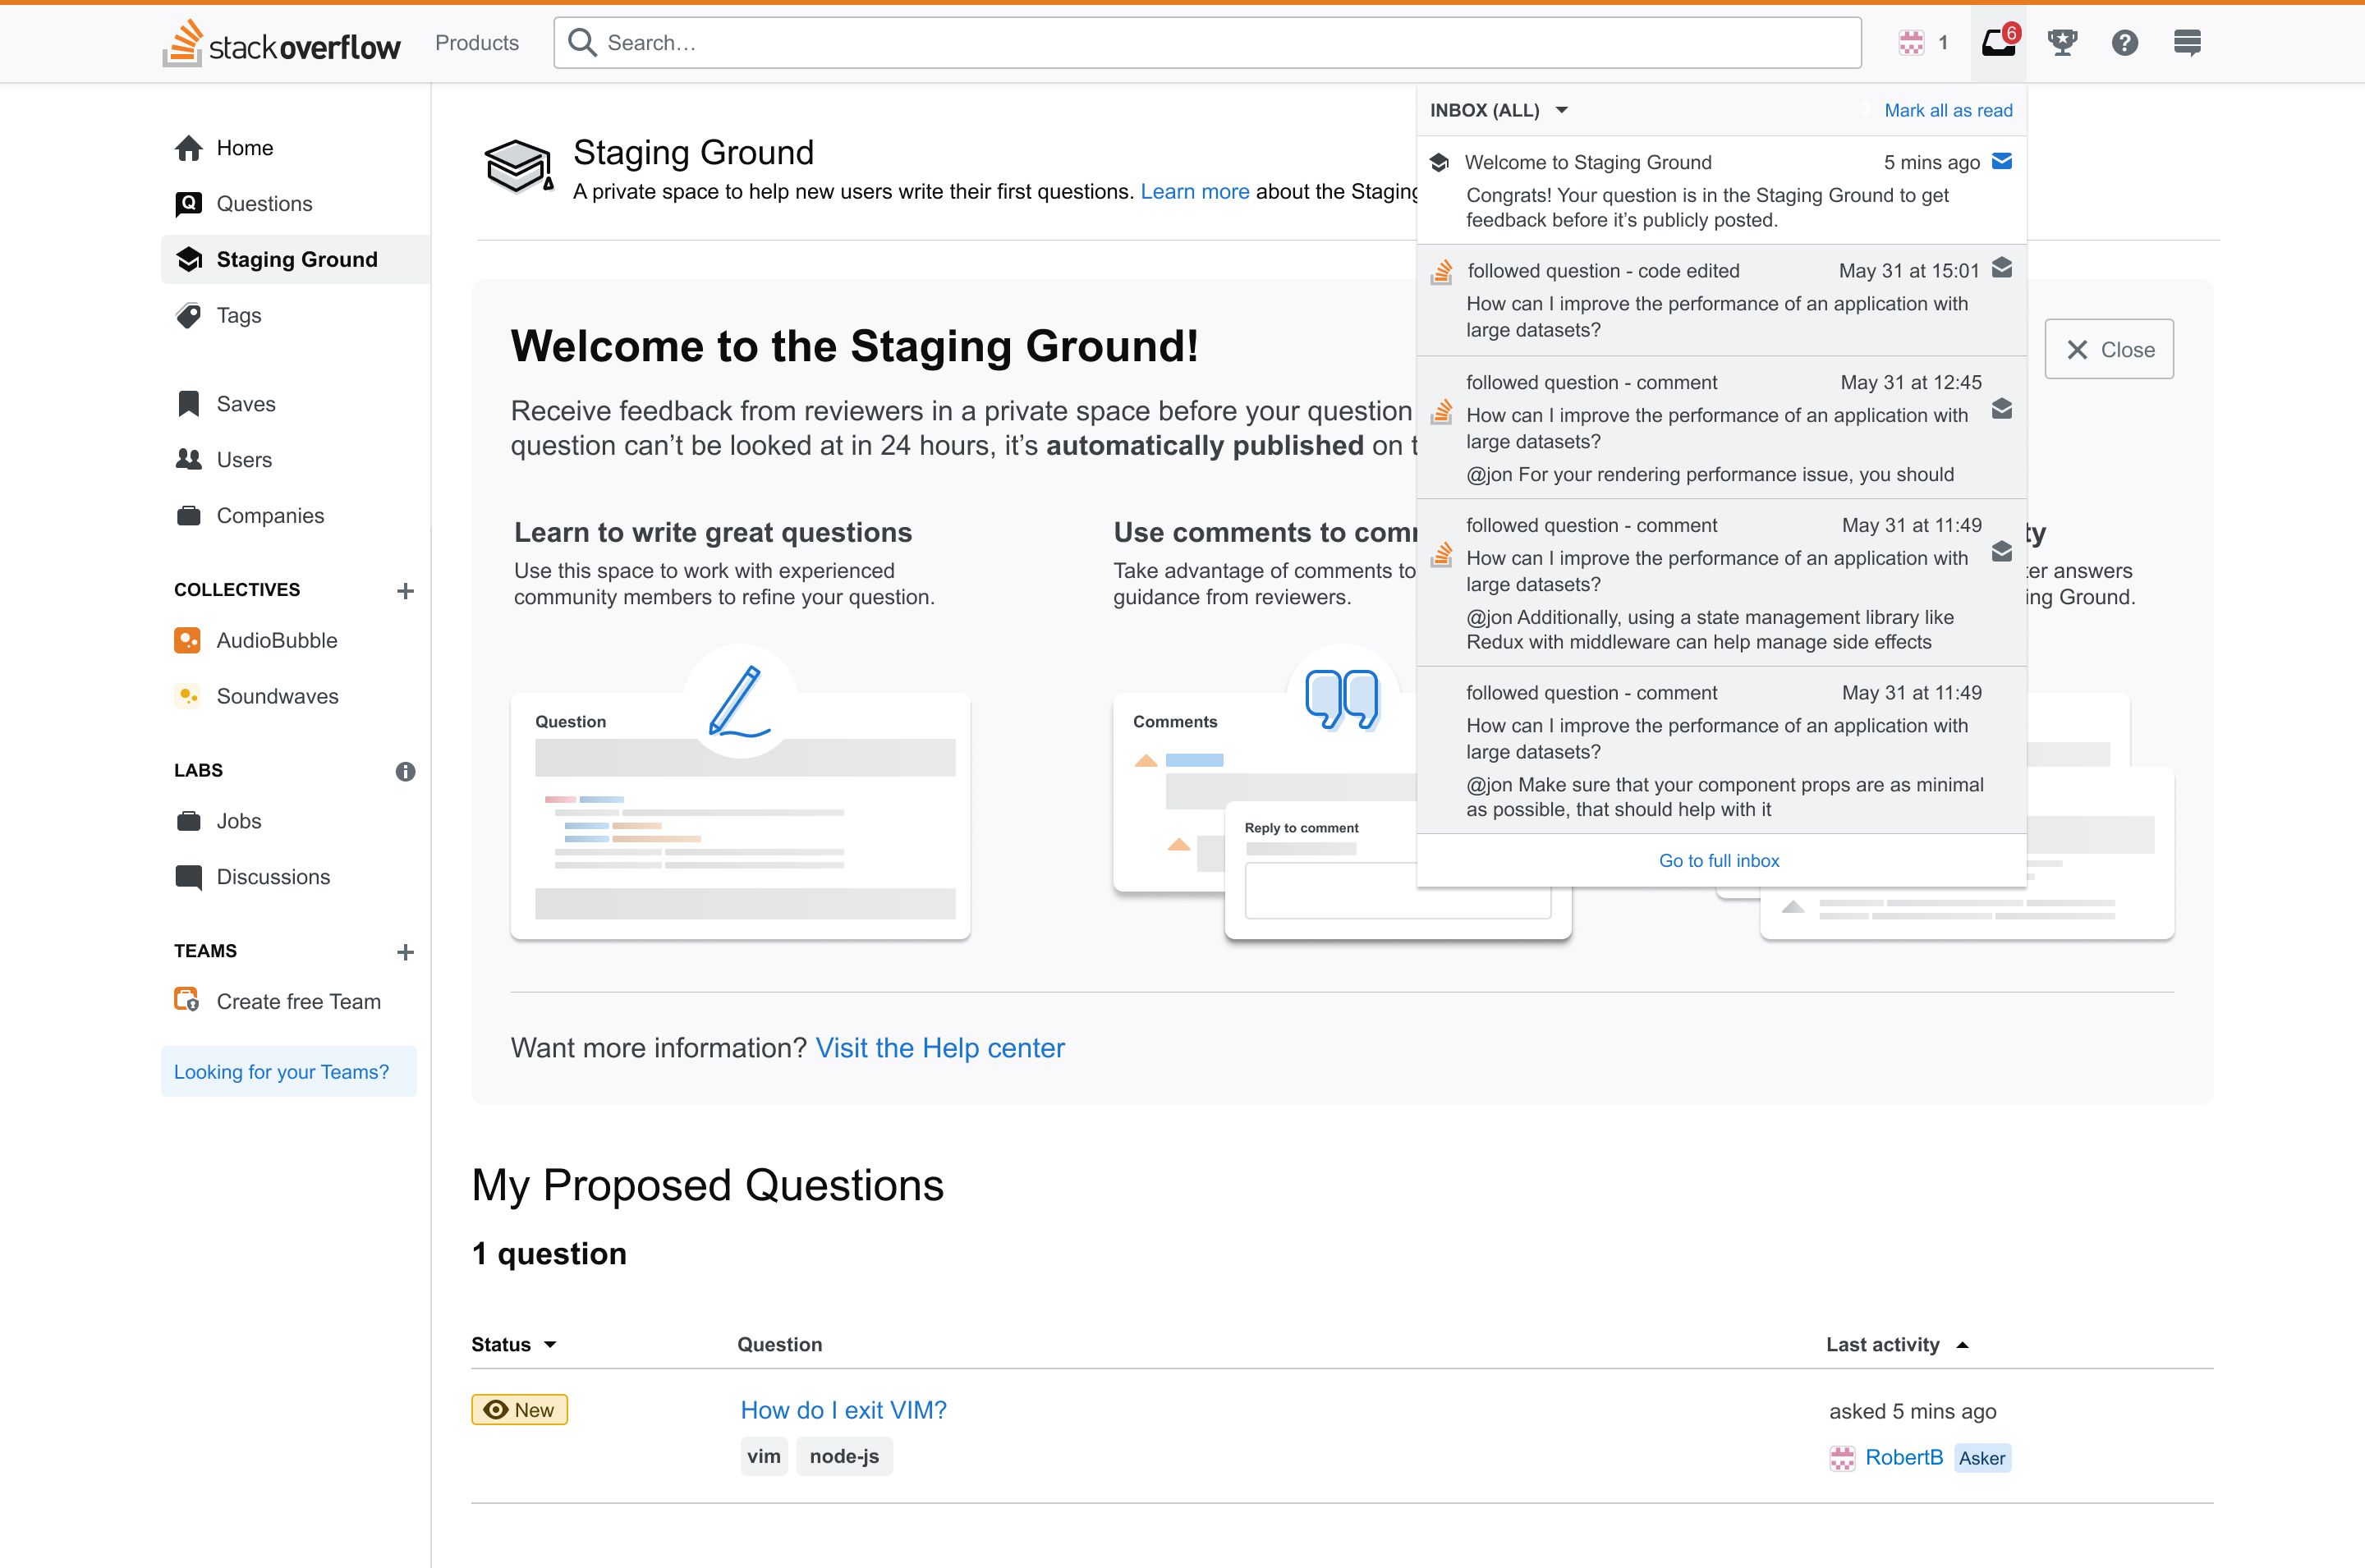Click the Staging Ground header graduation cap icon
The width and height of the screenshot is (2365, 1568).
tap(518, 167)
